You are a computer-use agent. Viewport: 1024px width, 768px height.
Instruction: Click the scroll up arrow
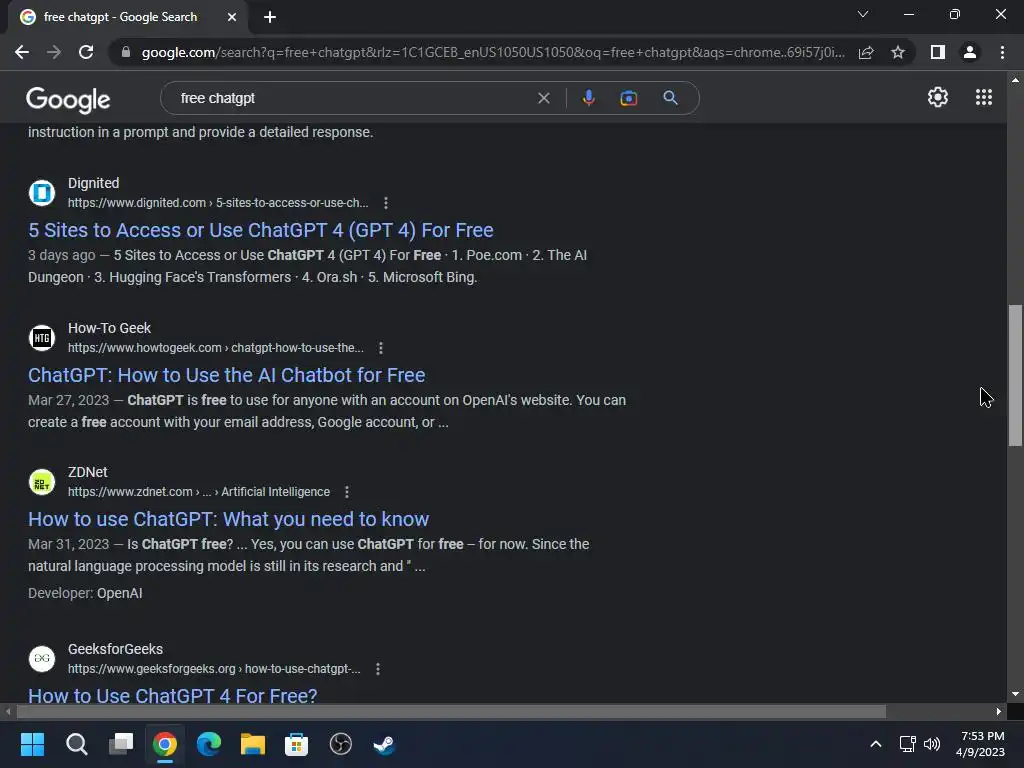(x=1015, y=80)
